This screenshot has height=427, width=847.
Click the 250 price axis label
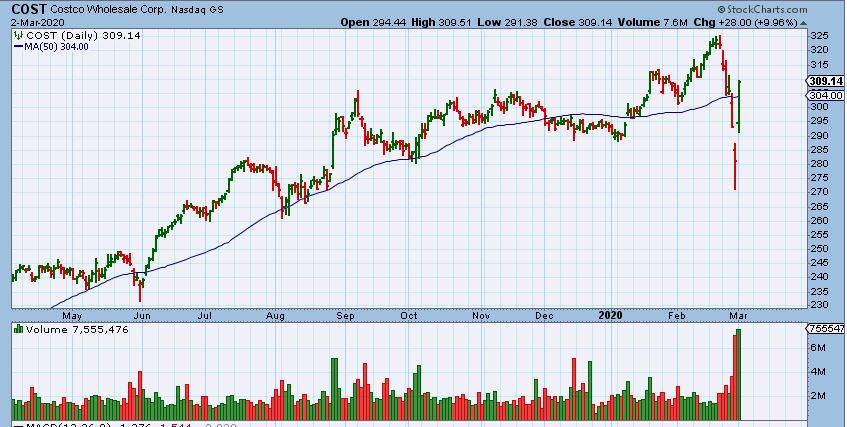[x=819, y=248]
